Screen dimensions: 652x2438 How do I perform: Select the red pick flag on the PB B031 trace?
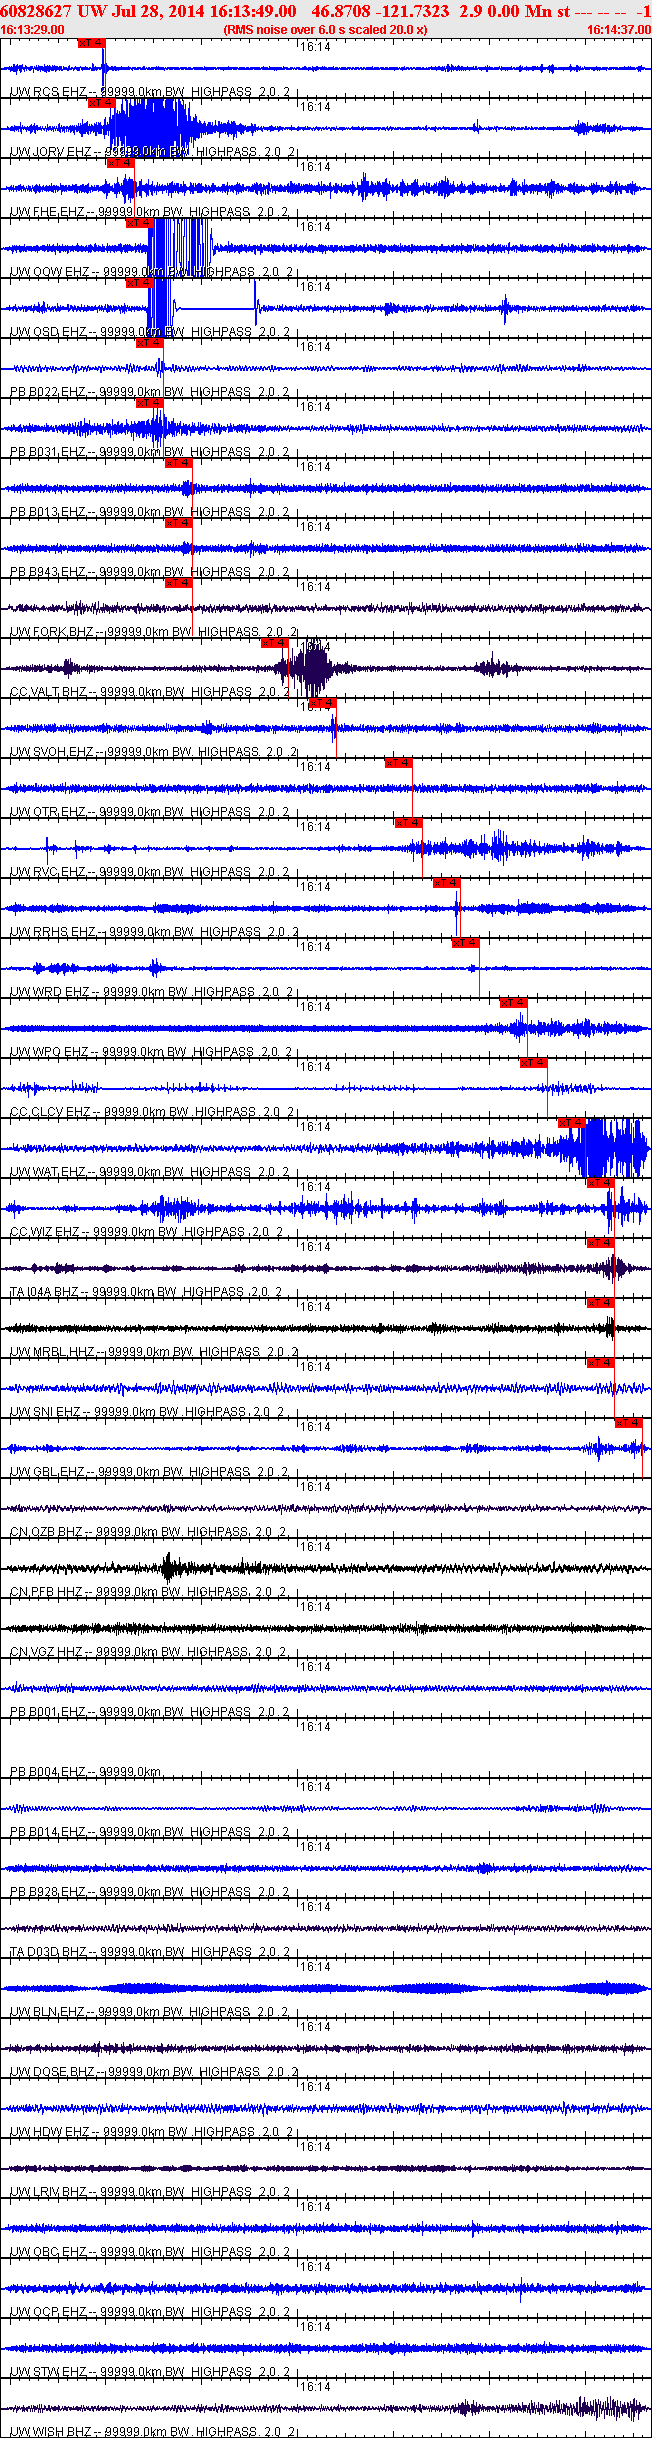click(x=149, y=403)
